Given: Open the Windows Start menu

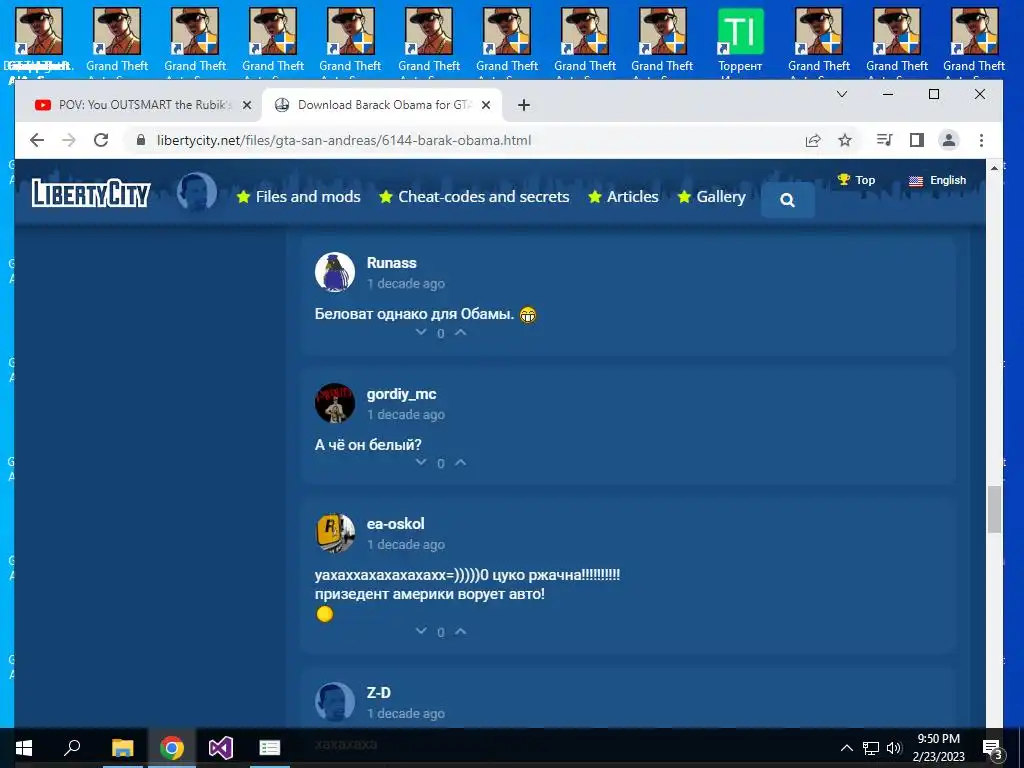Looking at the screenshot, I should [x=24, y=748].
